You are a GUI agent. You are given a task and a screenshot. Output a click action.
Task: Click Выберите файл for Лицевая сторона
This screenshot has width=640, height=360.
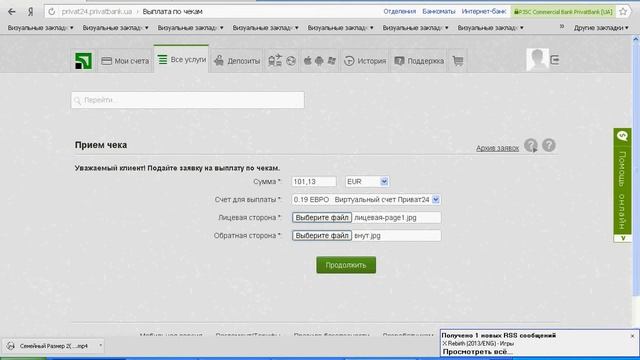pyautogui.click(x=322, y=218)
